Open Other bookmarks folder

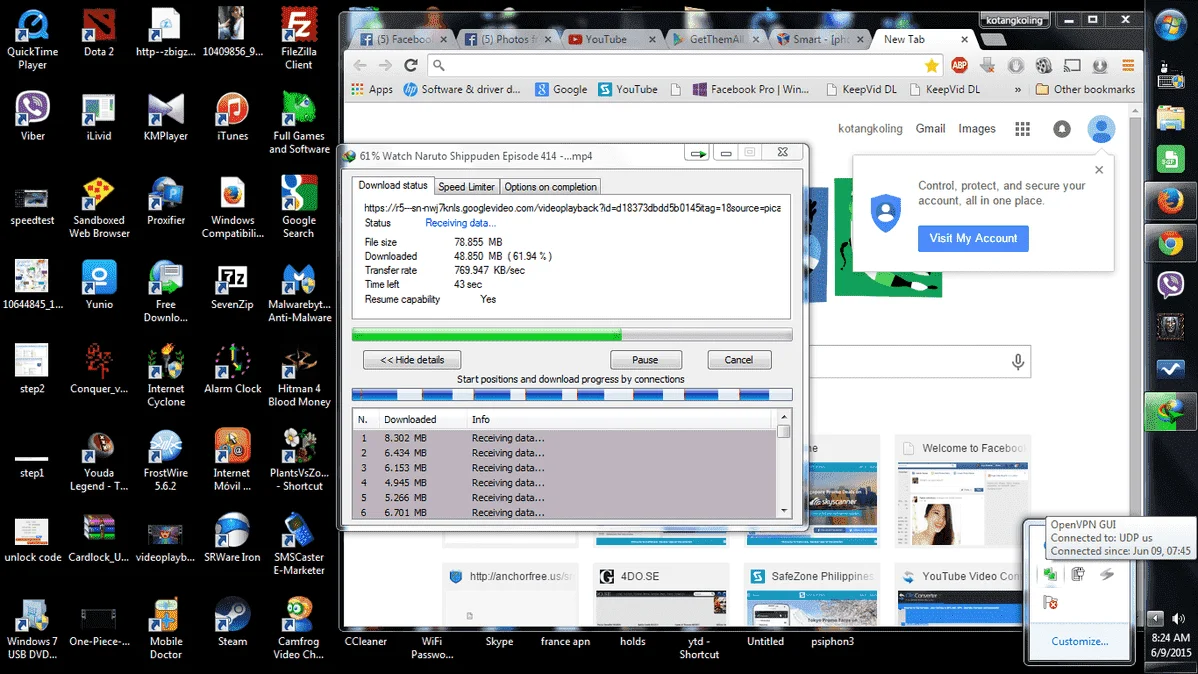pyautogui.click(x=1086, y=89)
